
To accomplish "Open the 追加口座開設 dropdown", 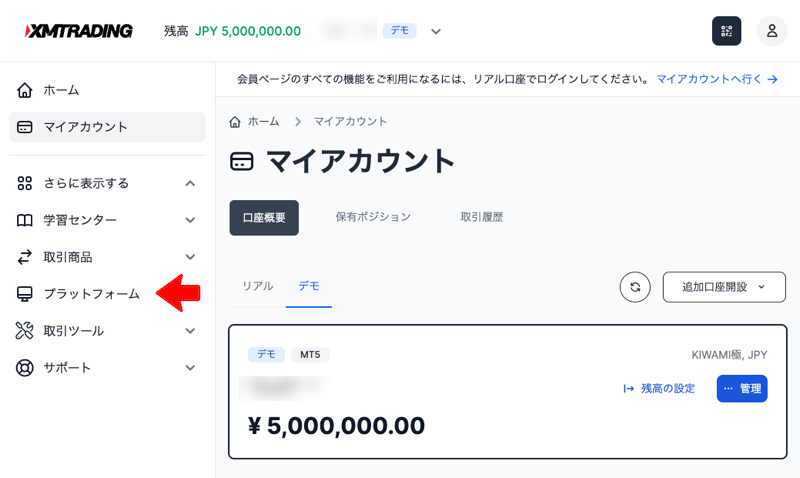I will point(724,287).
